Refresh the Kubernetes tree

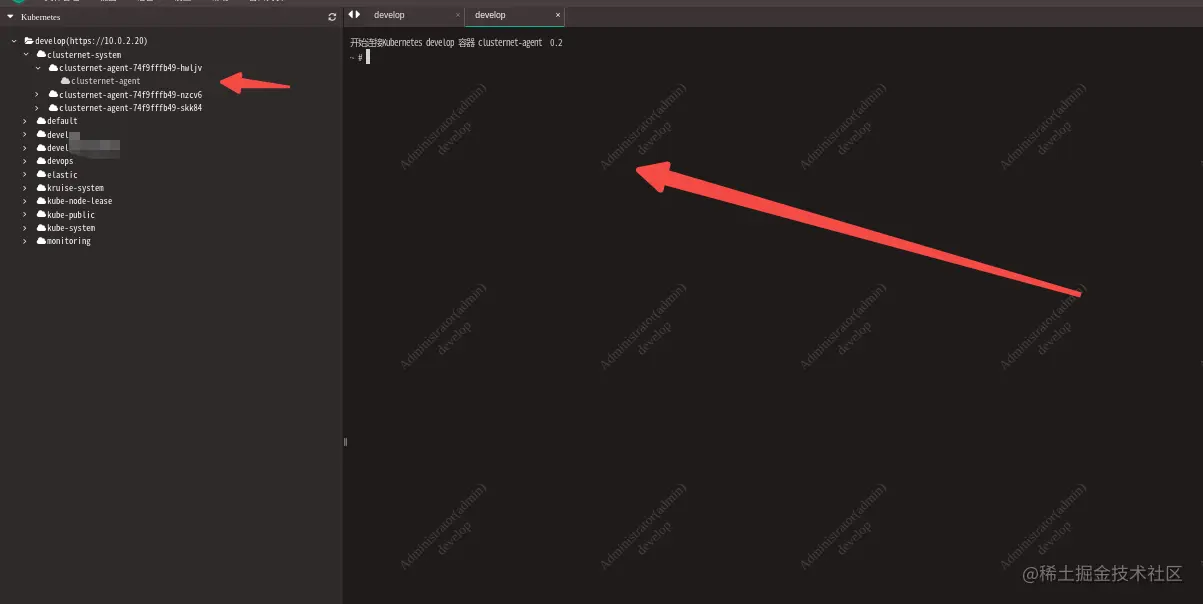(332, 17)
